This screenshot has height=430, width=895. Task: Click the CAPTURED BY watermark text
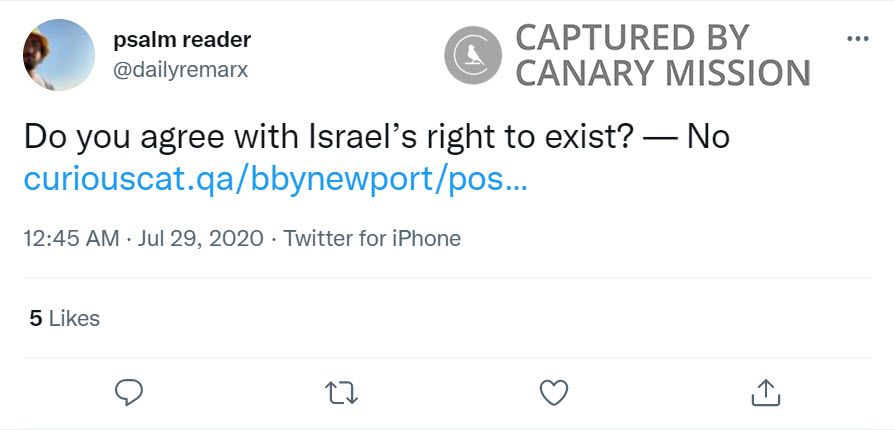coord(632,38)
